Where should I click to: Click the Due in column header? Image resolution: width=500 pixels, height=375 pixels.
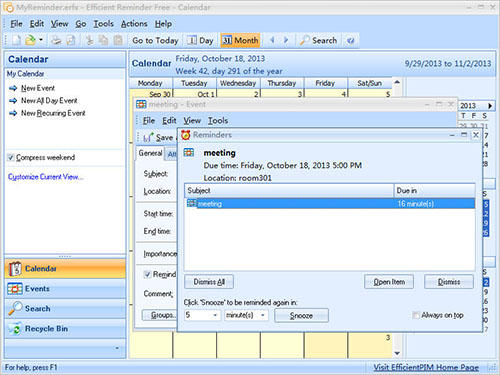pos(434,191)
